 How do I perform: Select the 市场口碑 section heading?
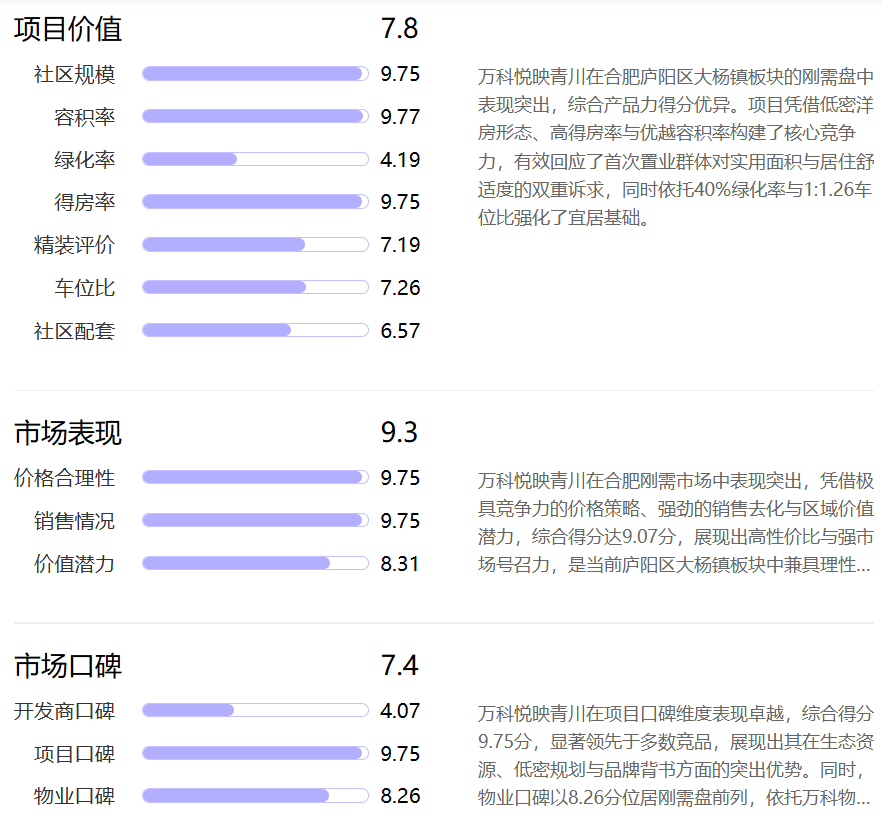68,666
